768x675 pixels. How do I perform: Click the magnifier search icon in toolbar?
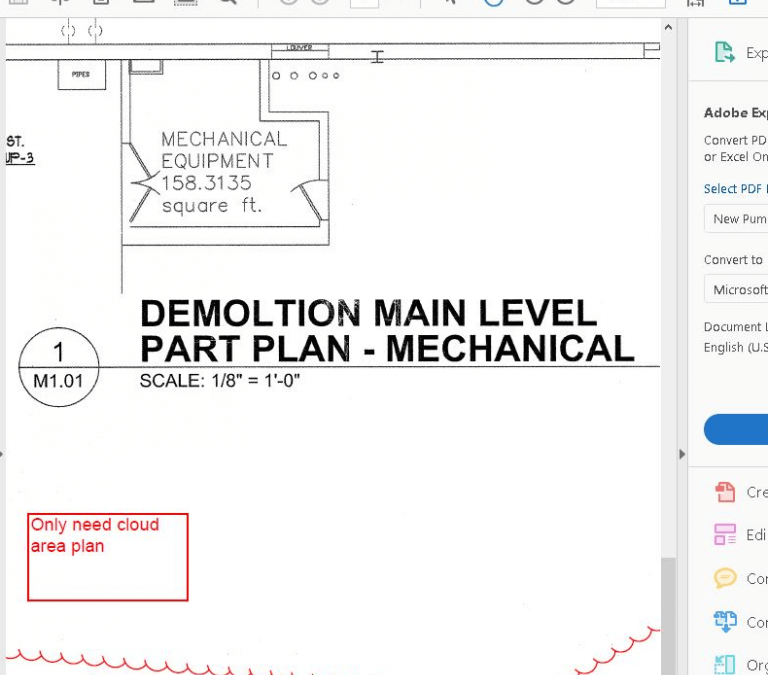coord(228,1)
